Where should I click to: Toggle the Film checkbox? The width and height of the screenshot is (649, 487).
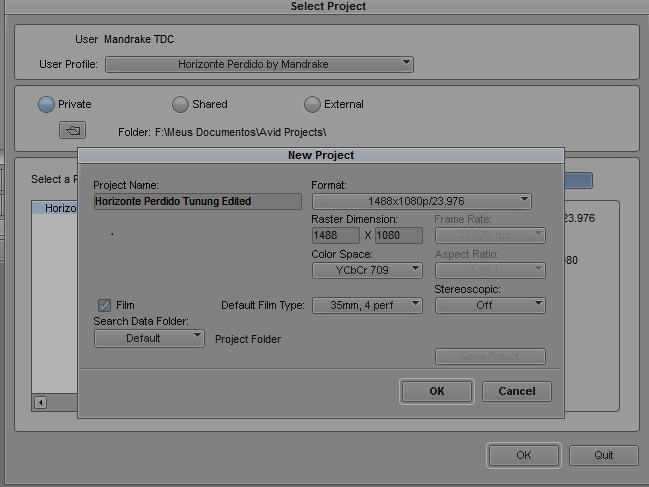click(x=104, y=305)
